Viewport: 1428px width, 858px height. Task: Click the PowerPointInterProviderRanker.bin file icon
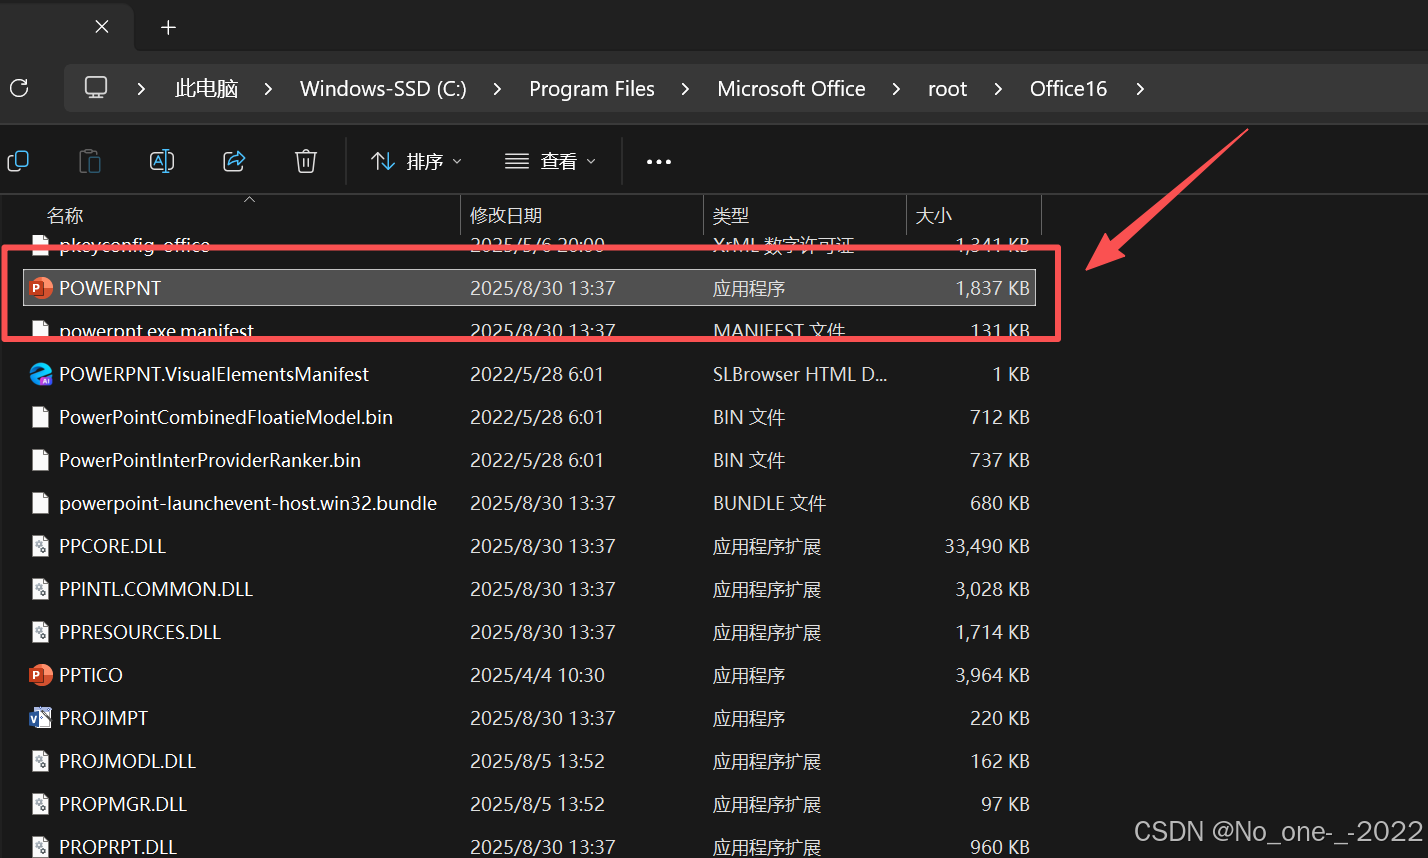(41, 460)
